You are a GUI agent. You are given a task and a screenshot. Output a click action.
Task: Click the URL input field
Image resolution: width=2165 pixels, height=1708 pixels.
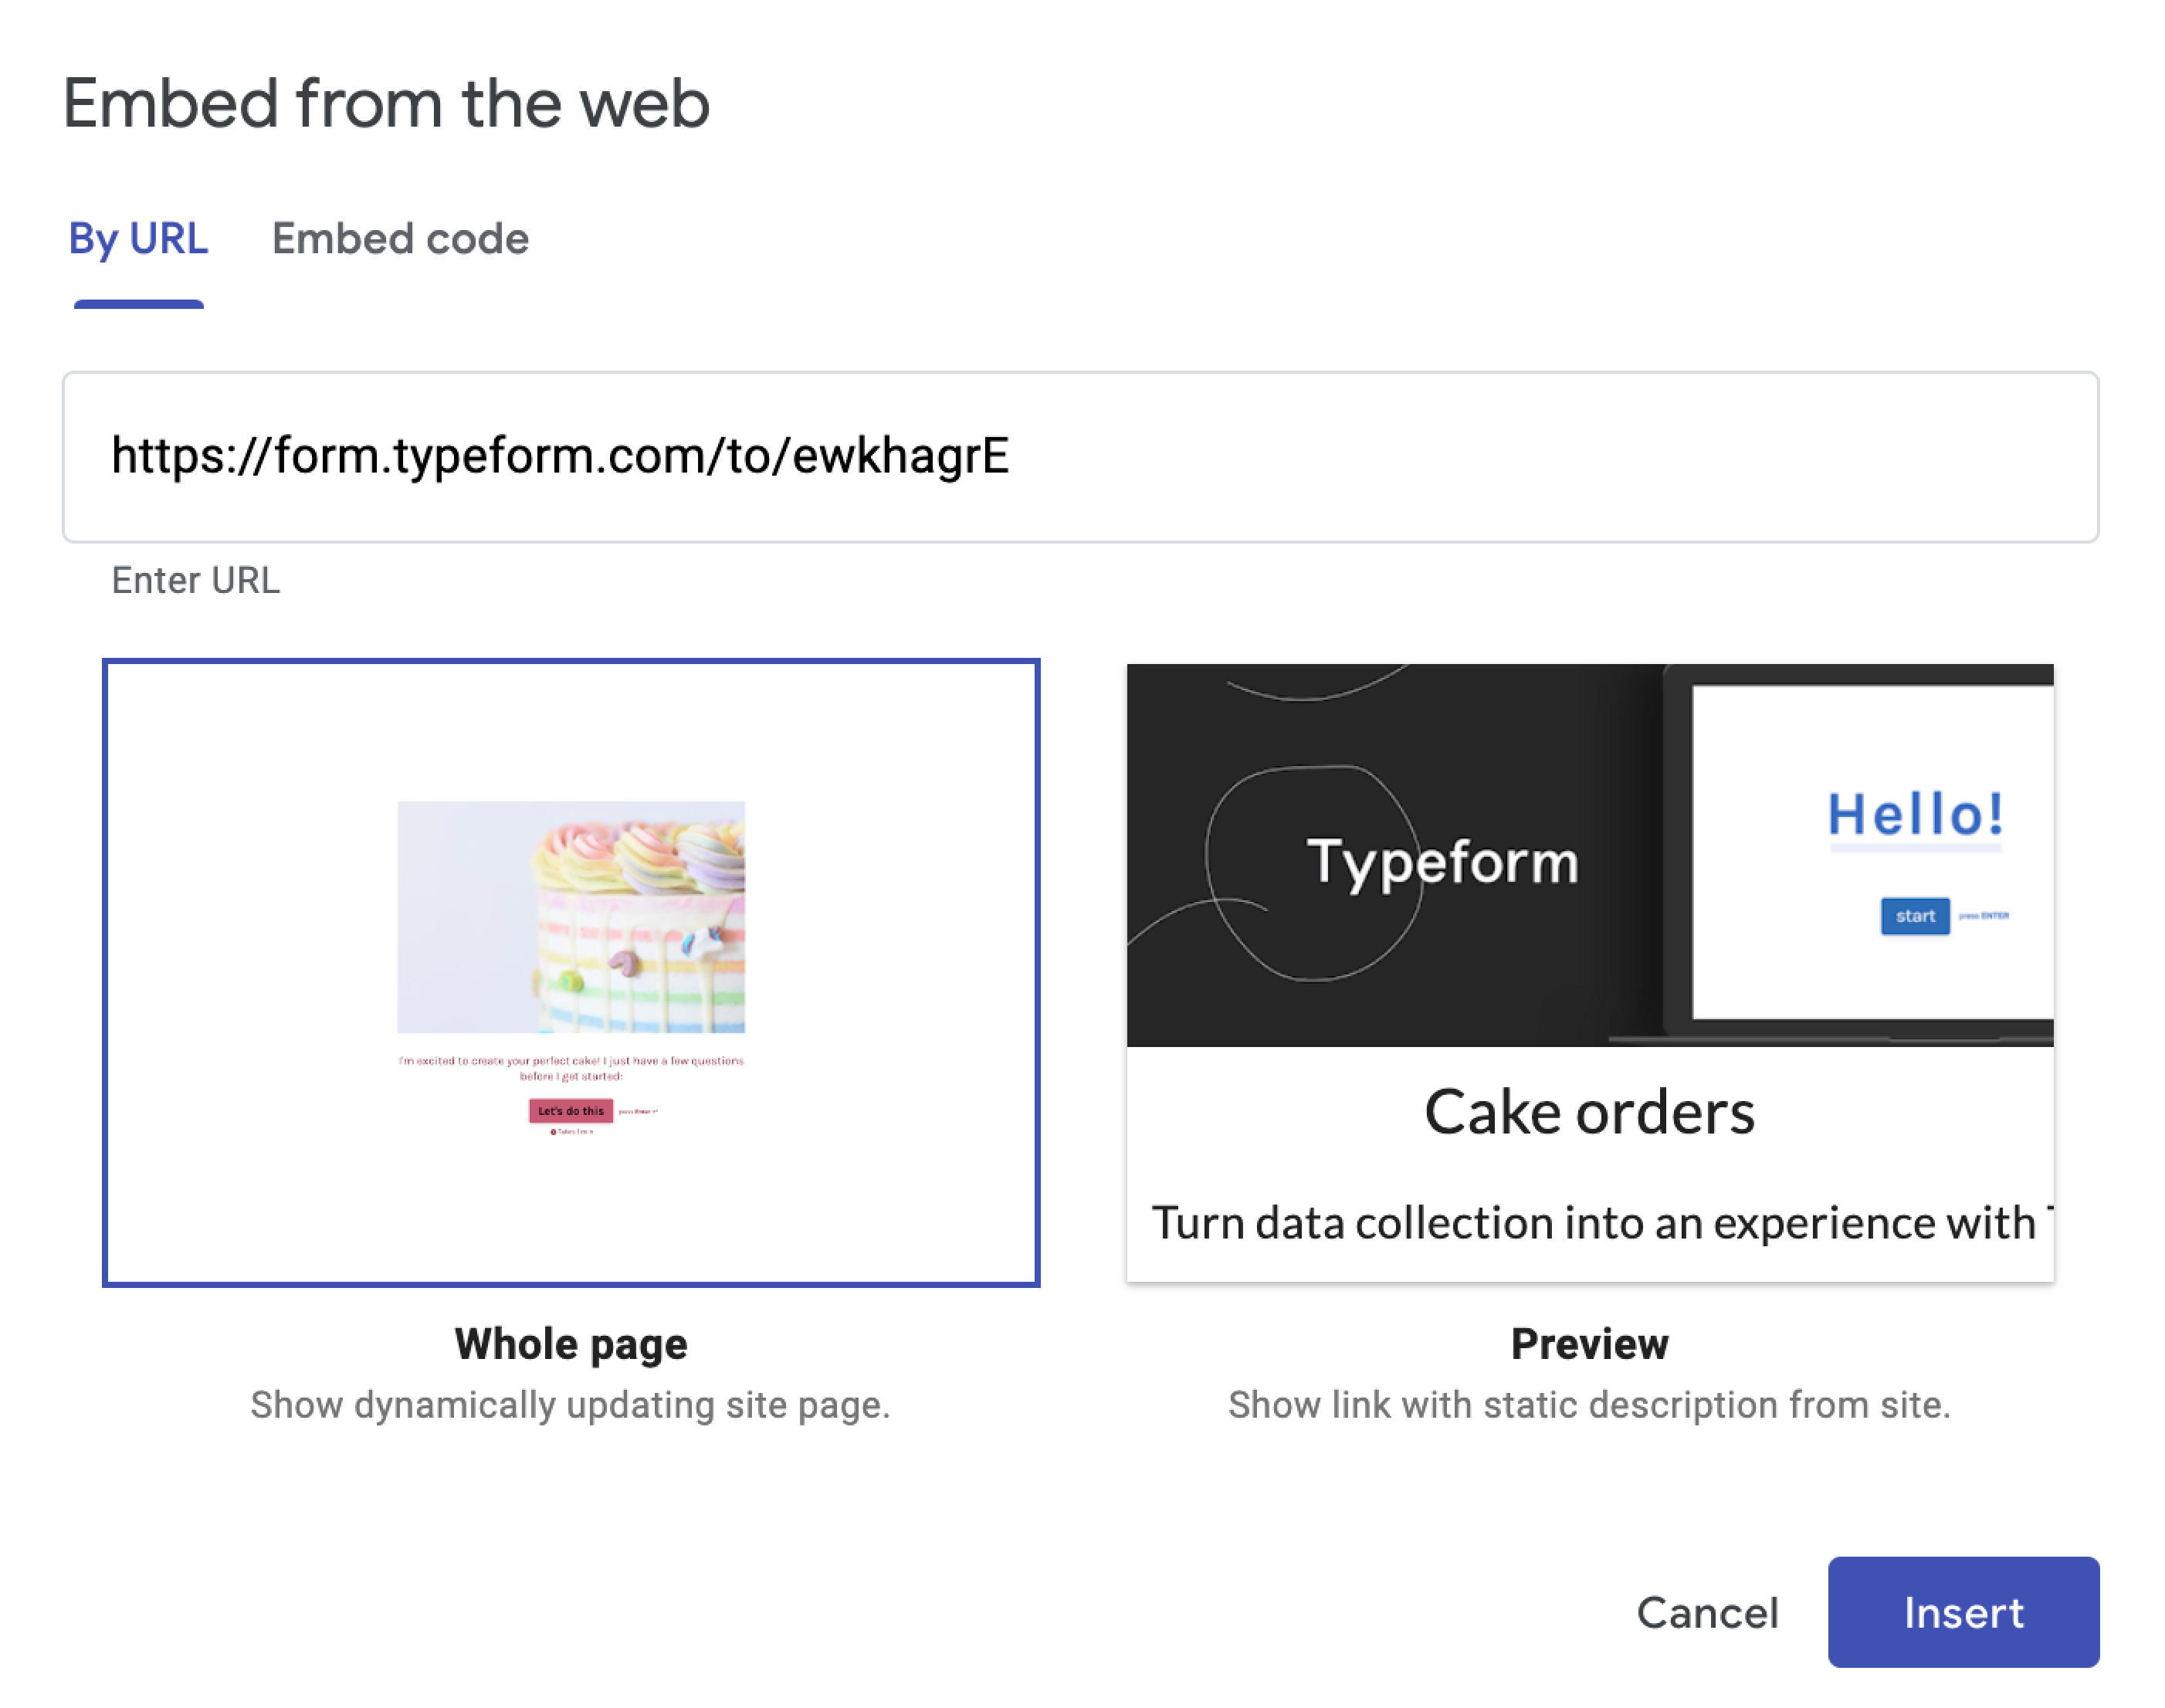pyautogui.click(x=1080, y=457)
